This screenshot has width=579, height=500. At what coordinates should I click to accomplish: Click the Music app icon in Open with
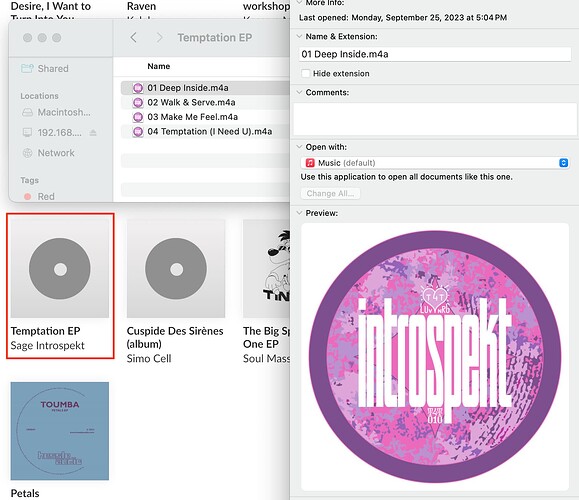310,163
